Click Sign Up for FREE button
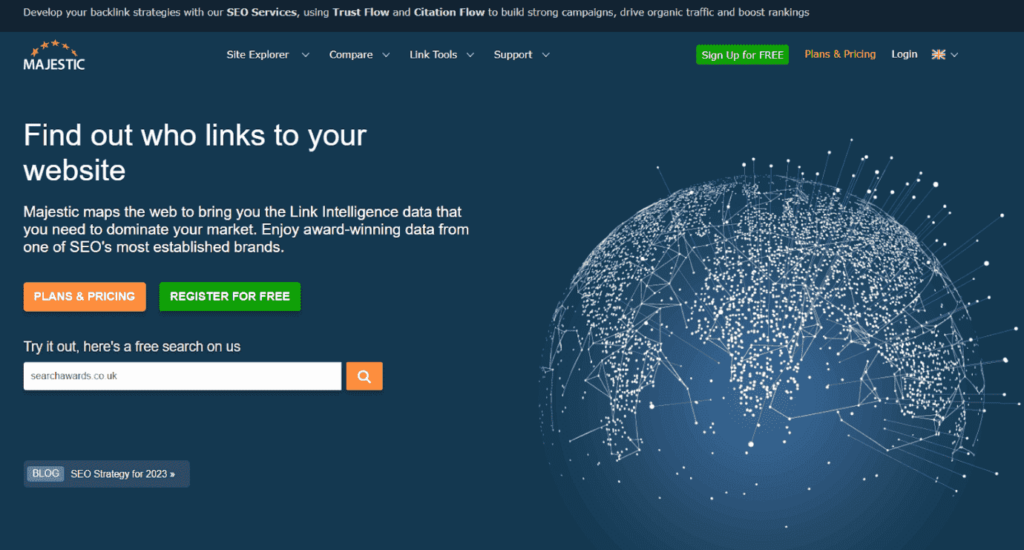The width and height of the screenshot is (1024, 550). pyautogui.click(x=743, y=55)
